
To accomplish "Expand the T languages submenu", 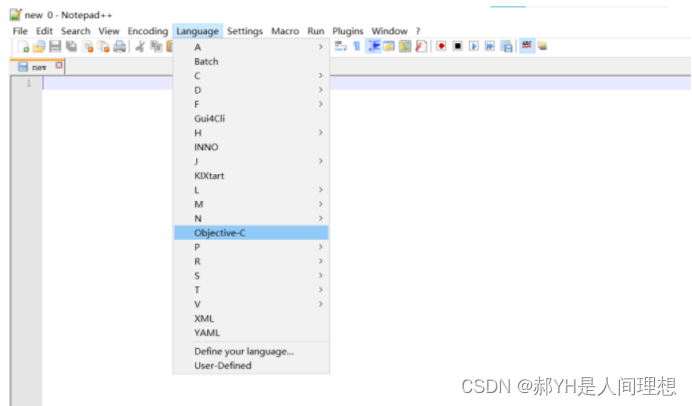I will (251, 290).
